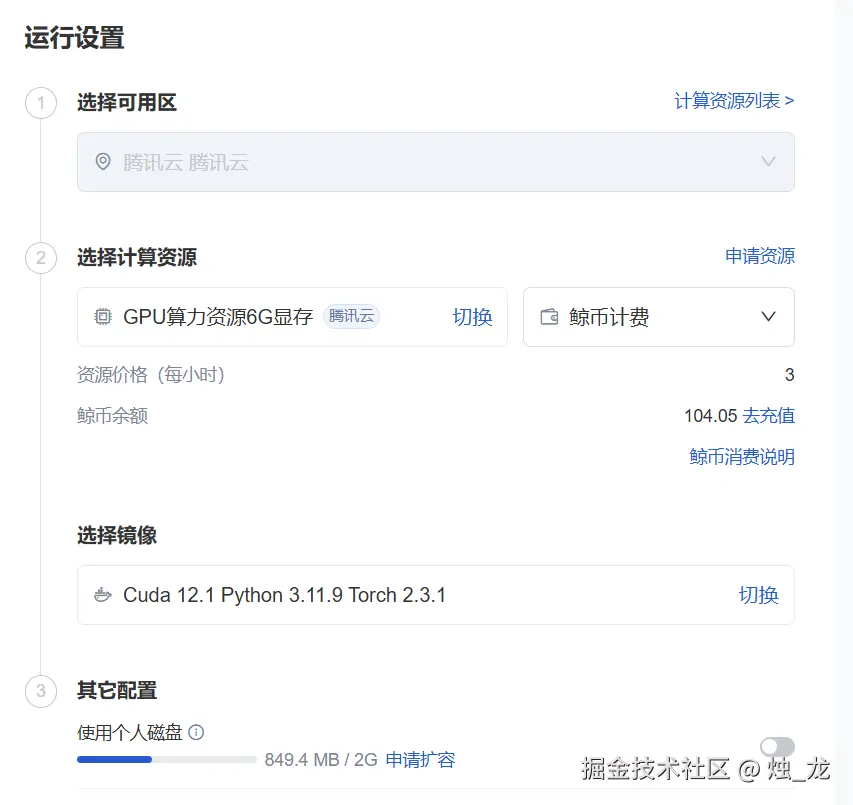Toggle the 使用个人磁盘 switch
Screen dimensions: 853x805
tap(776, 747)
